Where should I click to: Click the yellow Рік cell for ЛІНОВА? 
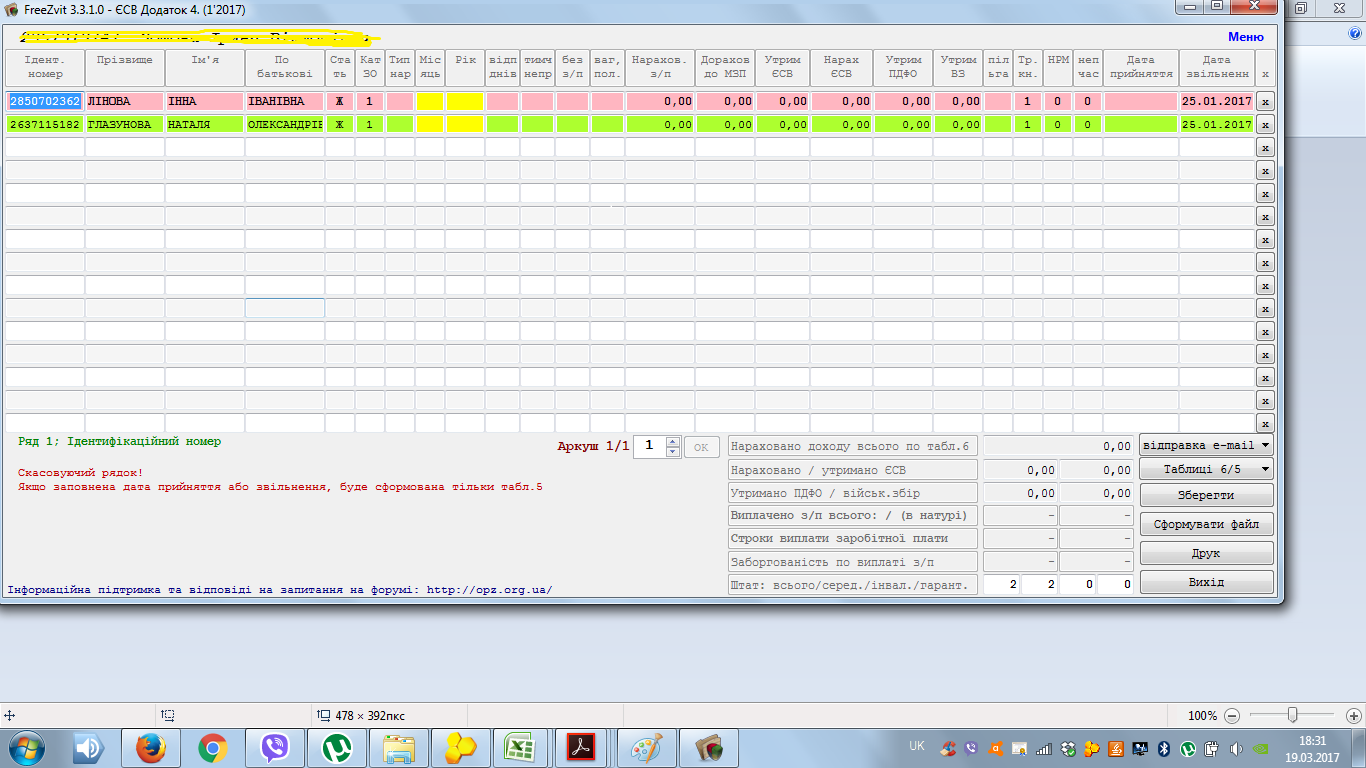[465, 102]
